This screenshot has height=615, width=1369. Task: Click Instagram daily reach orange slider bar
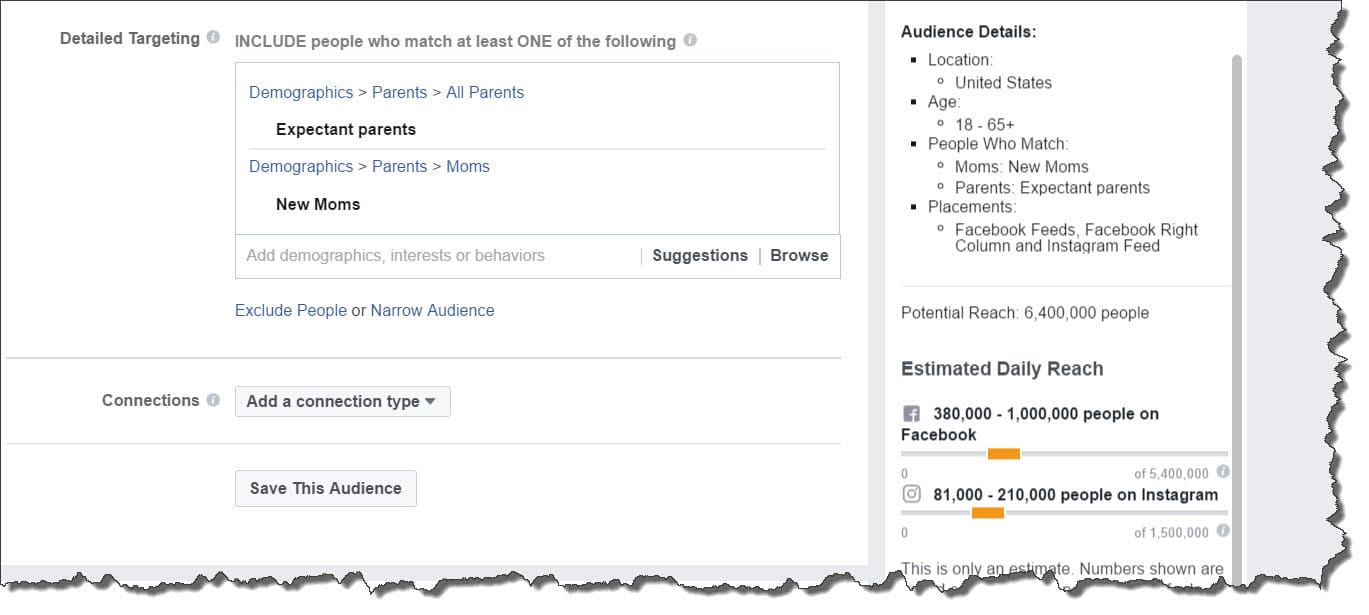point(987,513)
